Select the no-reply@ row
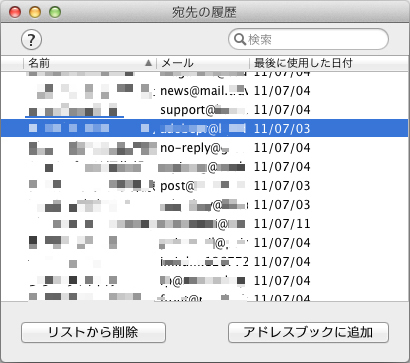Viewport: 410px width, 363px height. tap(205, 148)
